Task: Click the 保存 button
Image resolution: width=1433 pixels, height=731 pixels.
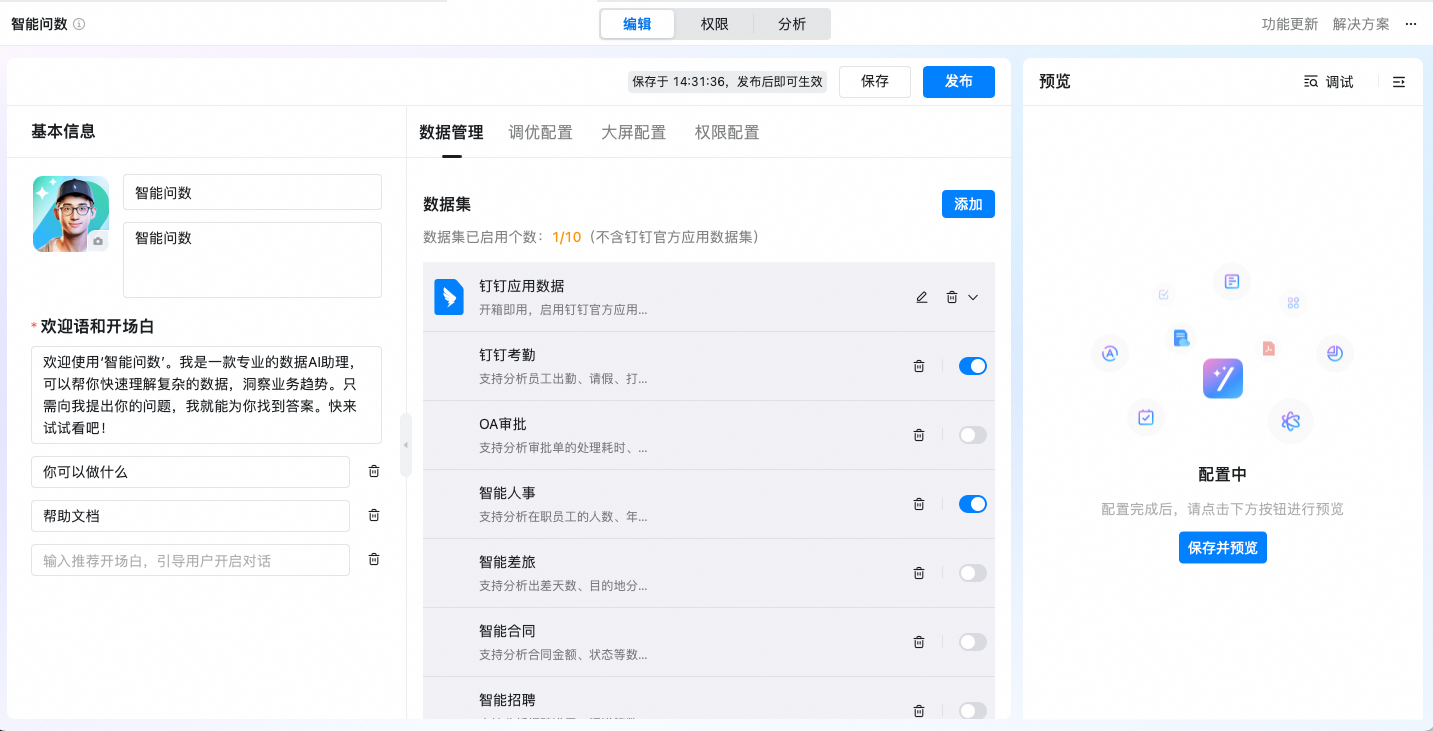Action: coord(875,82)
